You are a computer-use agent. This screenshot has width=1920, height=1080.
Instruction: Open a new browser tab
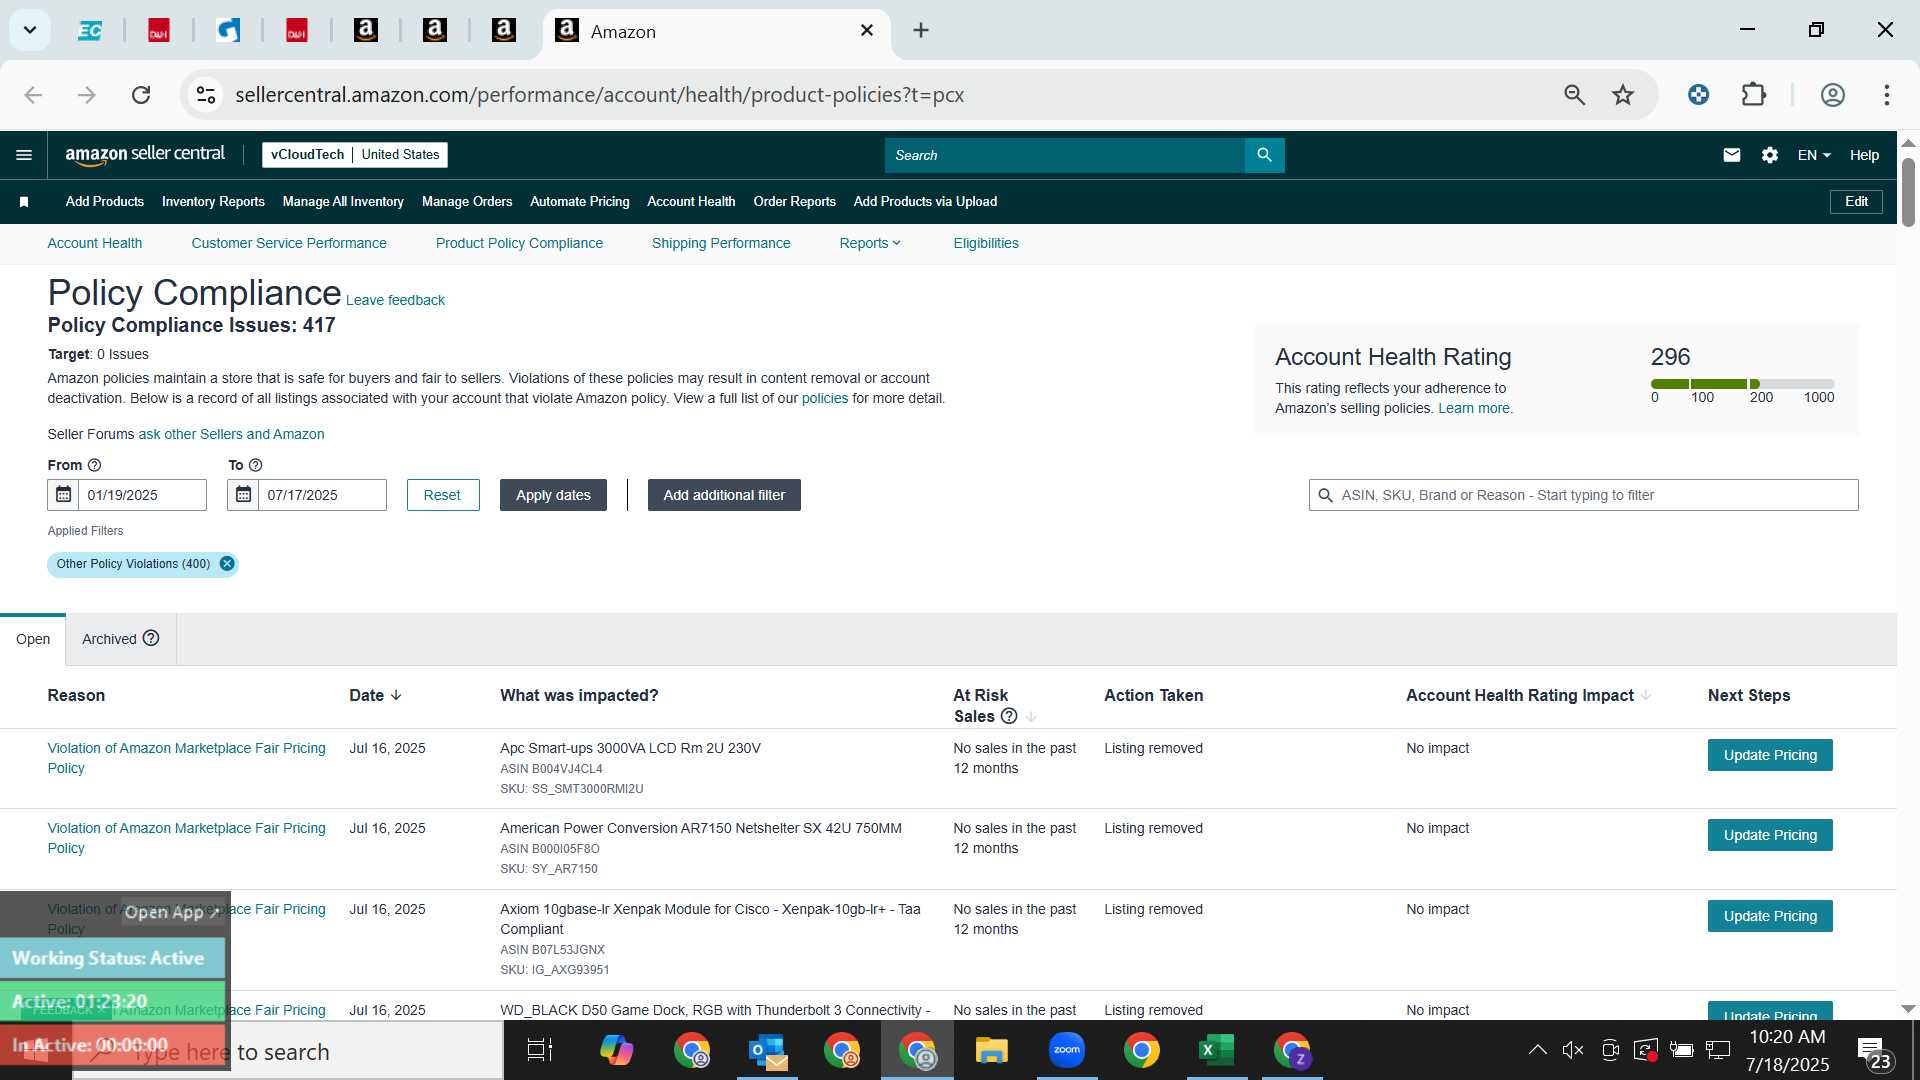click(921, 31)
